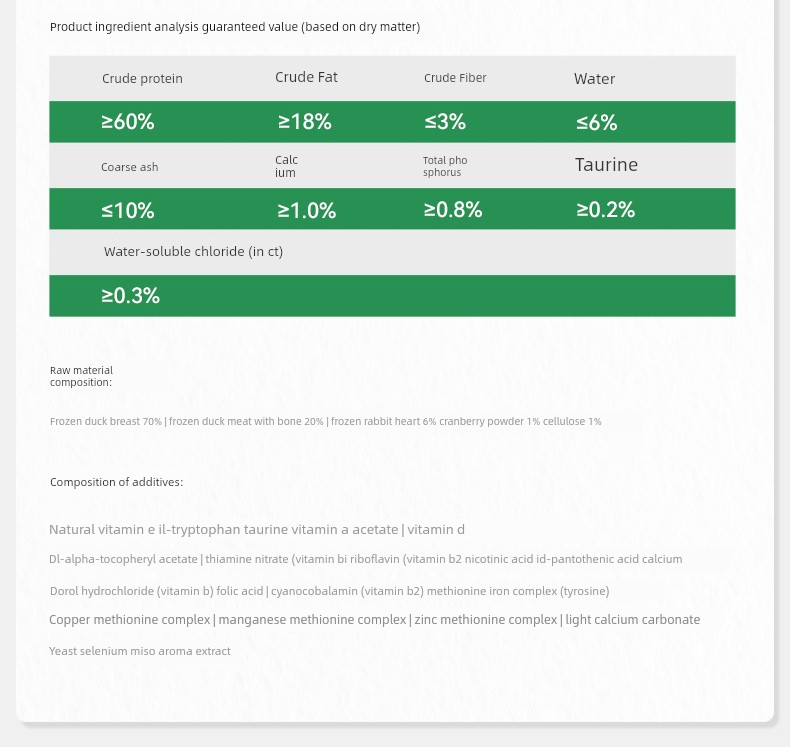Viewport: 790px width, 747px height.
Task: Select the ≥18% crude fat value
Action: (x=304, y=122)
